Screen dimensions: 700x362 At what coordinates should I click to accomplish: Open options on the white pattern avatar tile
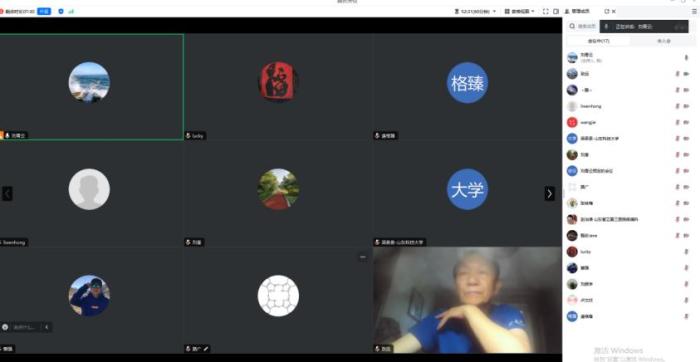362,257
